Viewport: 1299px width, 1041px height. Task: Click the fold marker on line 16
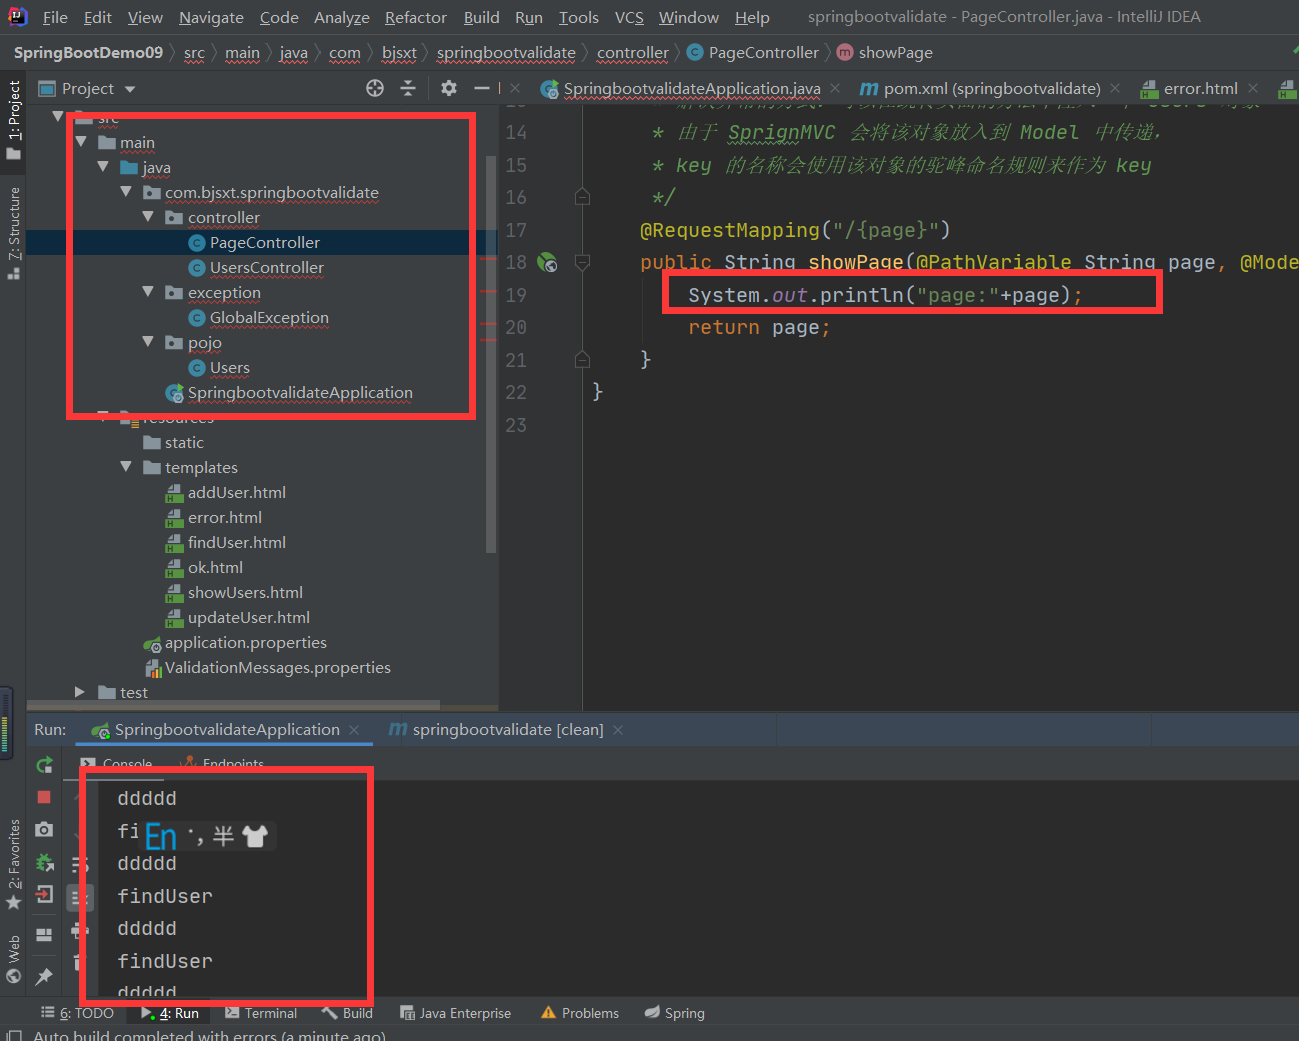(582, 197)
